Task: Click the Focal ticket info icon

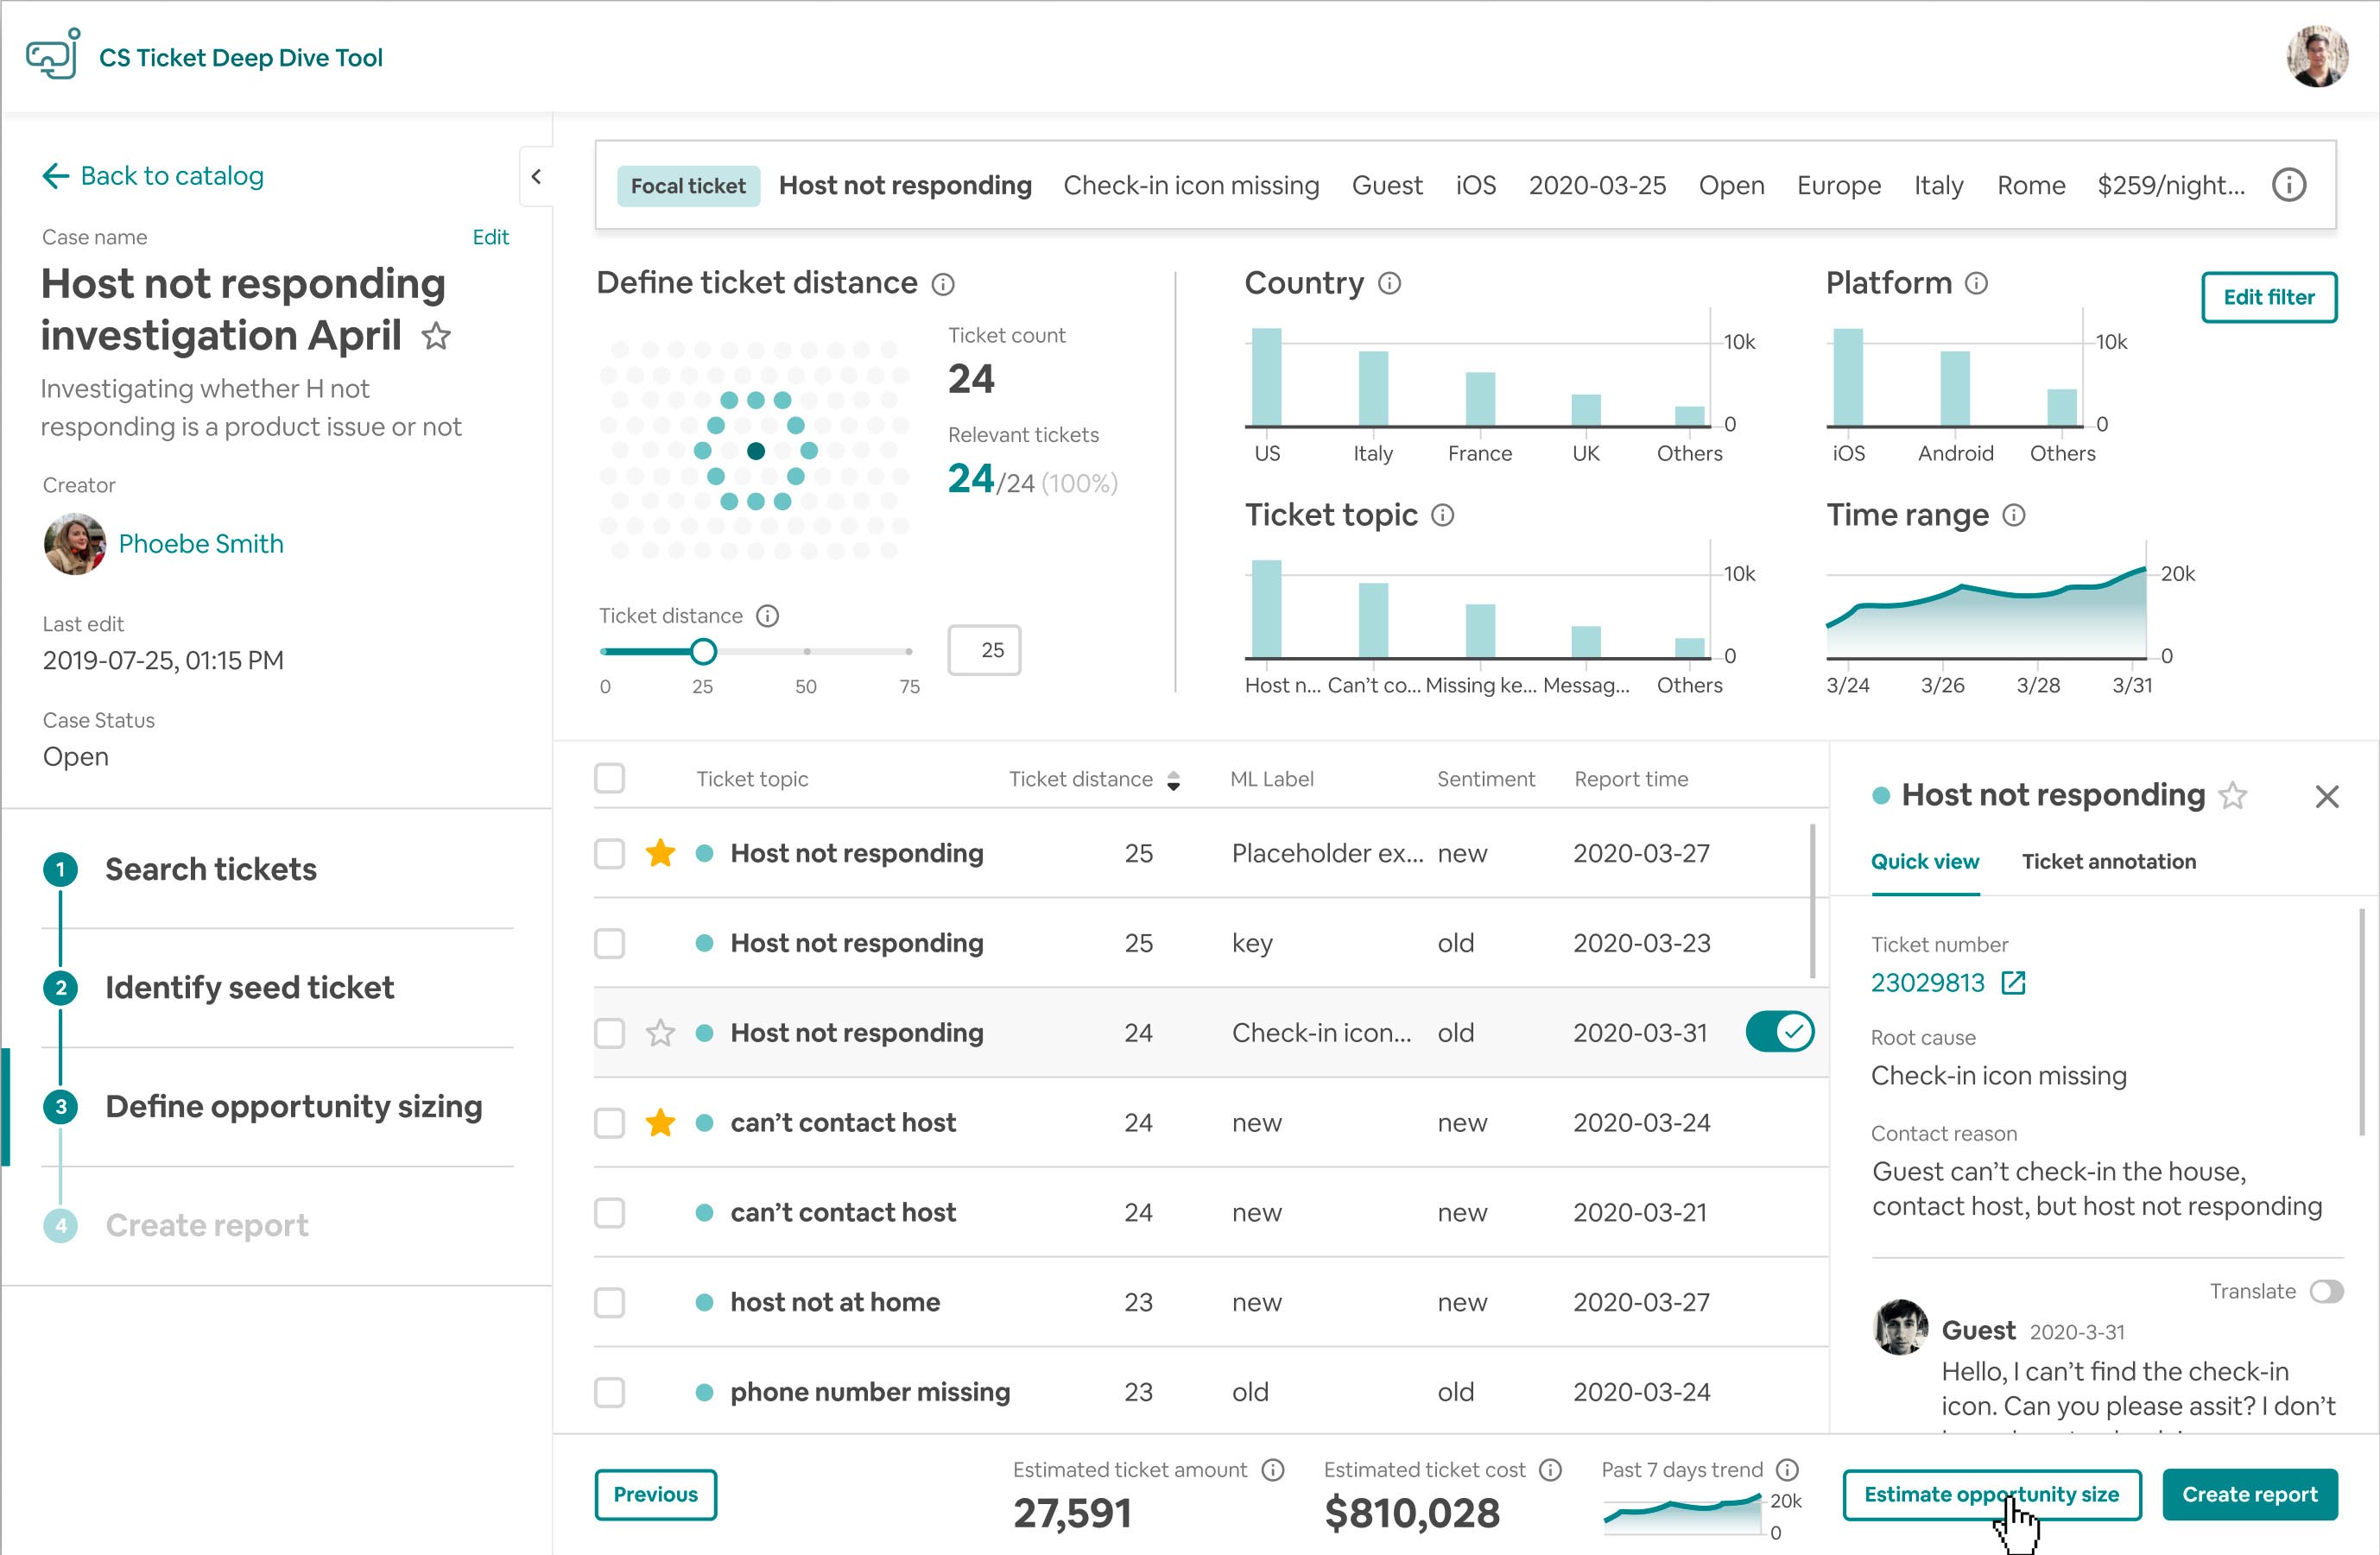Action: coord(2288,185)
